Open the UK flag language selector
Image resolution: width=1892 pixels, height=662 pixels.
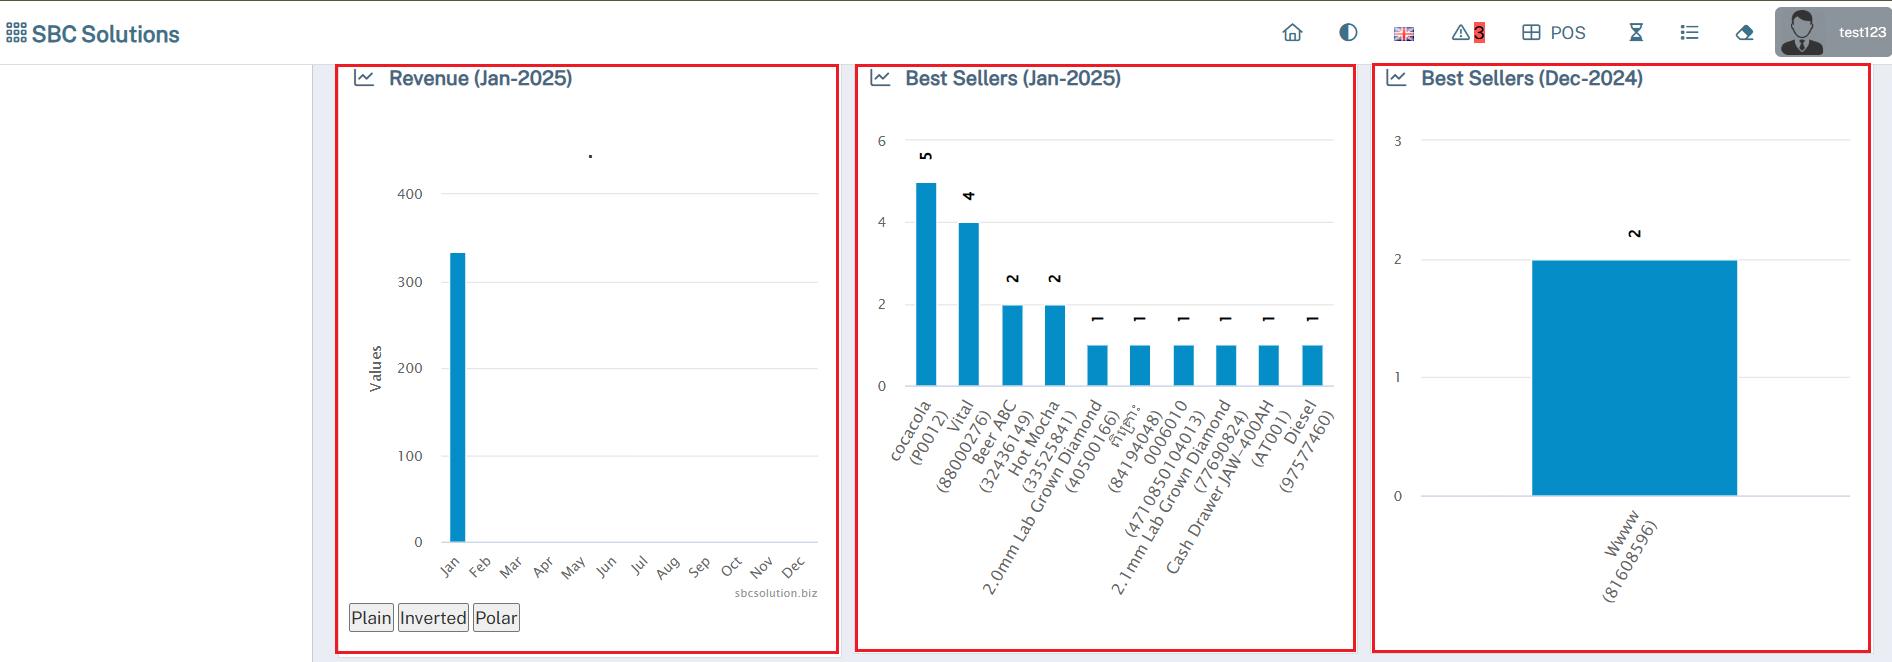[x=1404, y=34]
